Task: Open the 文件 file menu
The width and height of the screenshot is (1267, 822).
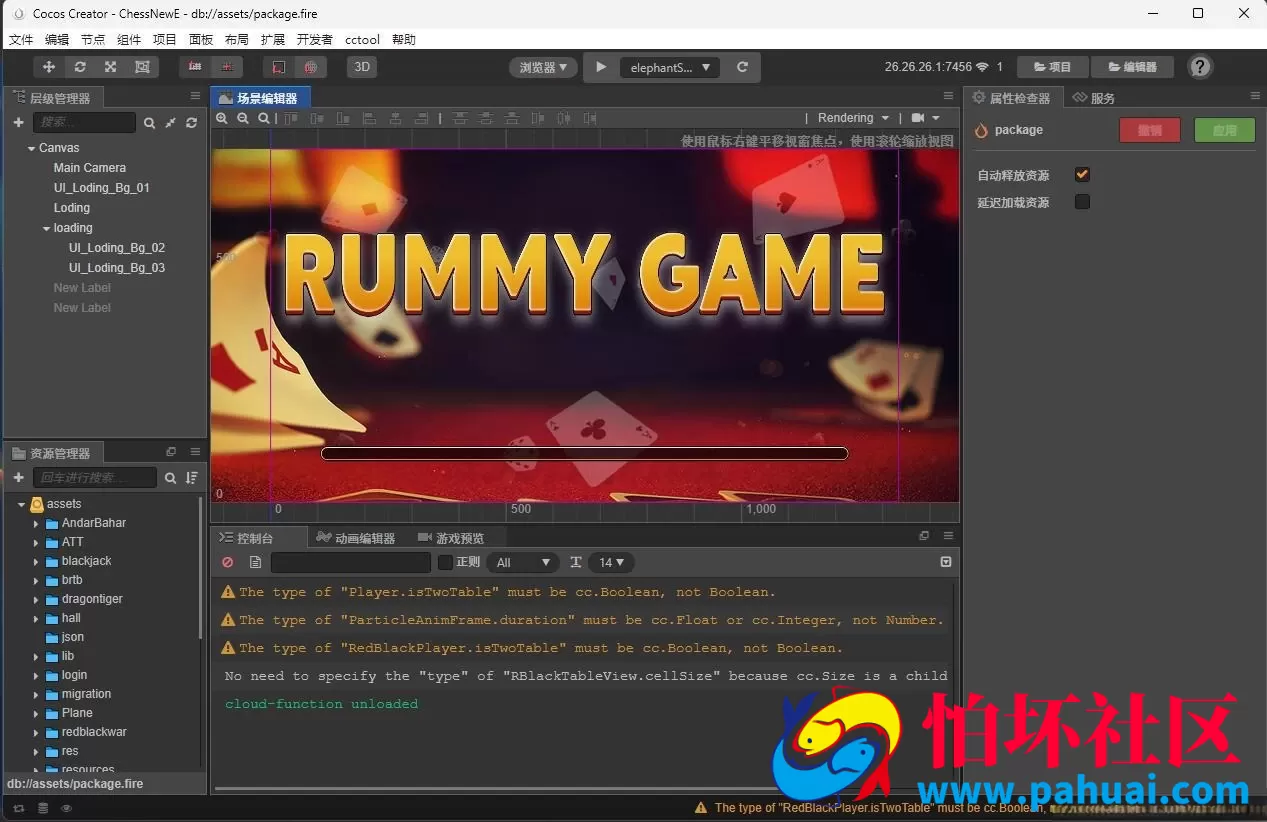Action: tap(21, 40)
